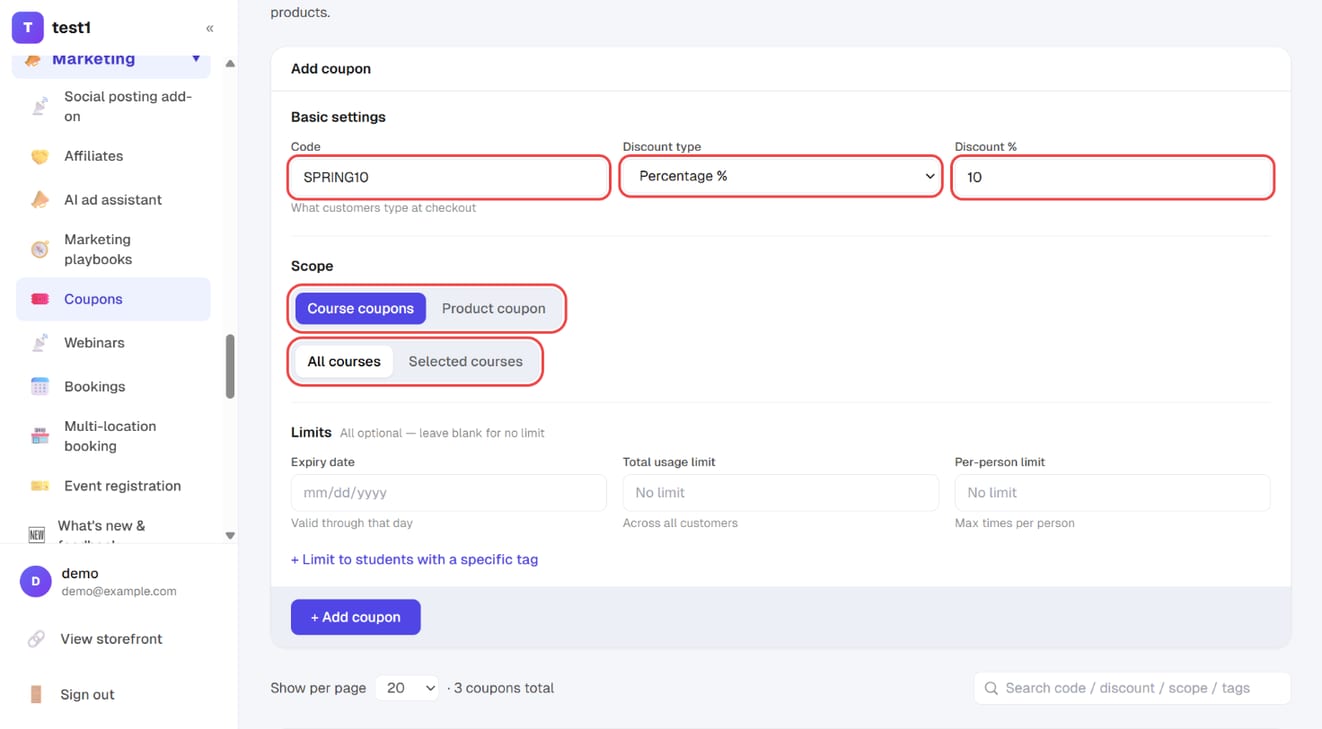The width and height of the screenshot is (1322, 729).
Task: Open the Discount type dropdown
Action: (781, 177)
